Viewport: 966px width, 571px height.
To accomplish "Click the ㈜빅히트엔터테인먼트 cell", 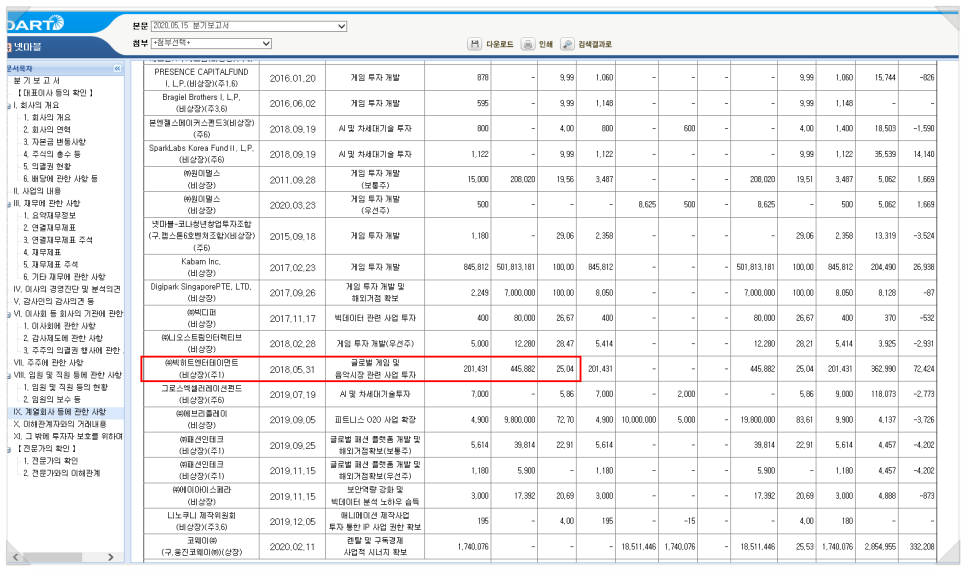I will pos(201,368).
